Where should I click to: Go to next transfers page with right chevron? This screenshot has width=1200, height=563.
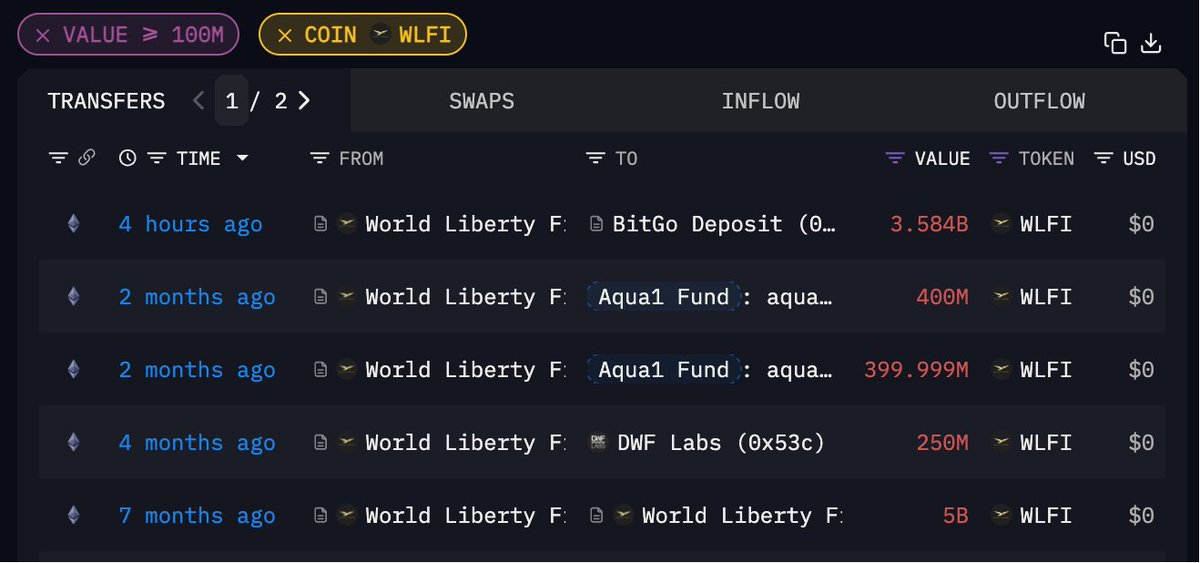coord(304,101)
